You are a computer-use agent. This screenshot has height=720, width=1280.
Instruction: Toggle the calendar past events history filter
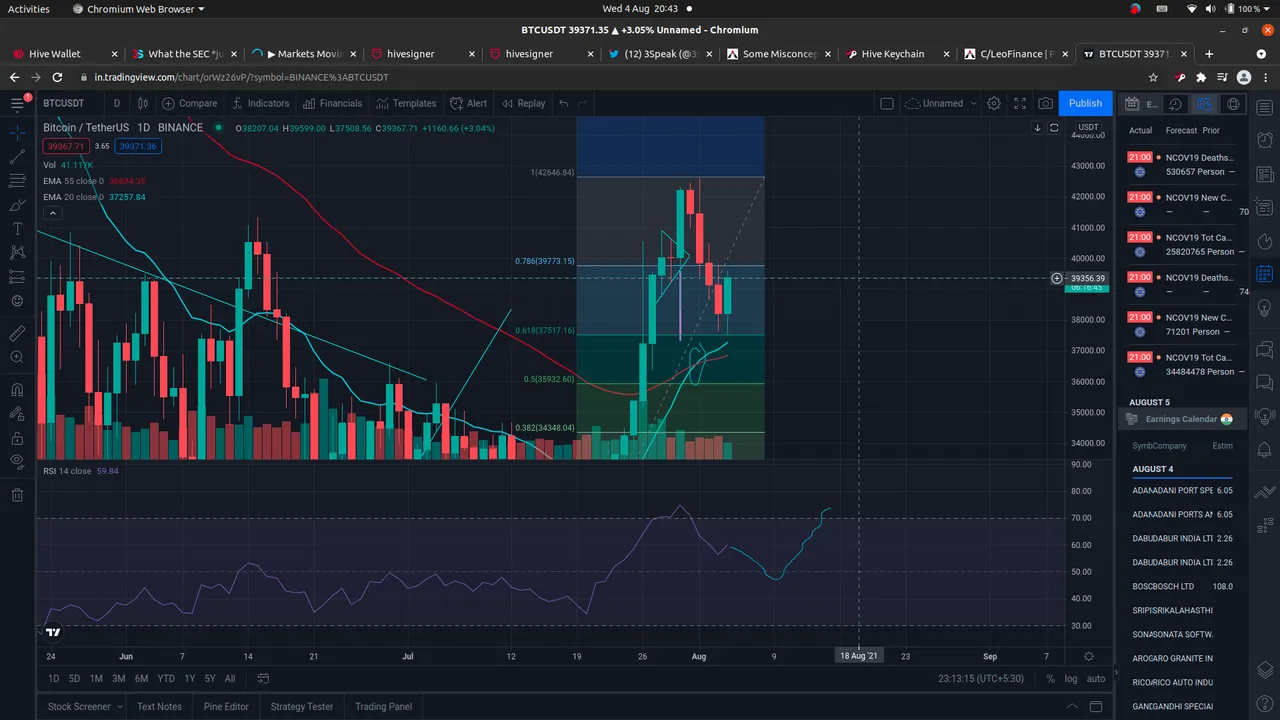click(1176, 104)
